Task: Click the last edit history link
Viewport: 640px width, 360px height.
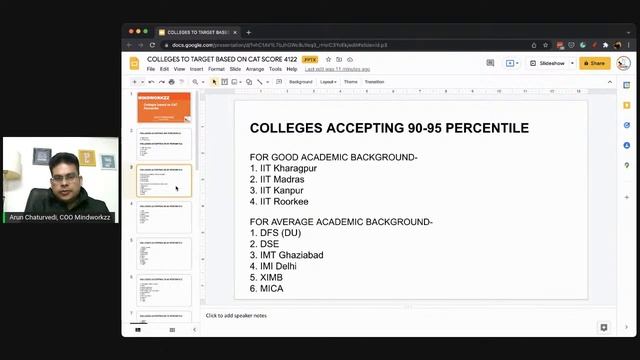Action: pyautogui.click(x=337, y=69)
